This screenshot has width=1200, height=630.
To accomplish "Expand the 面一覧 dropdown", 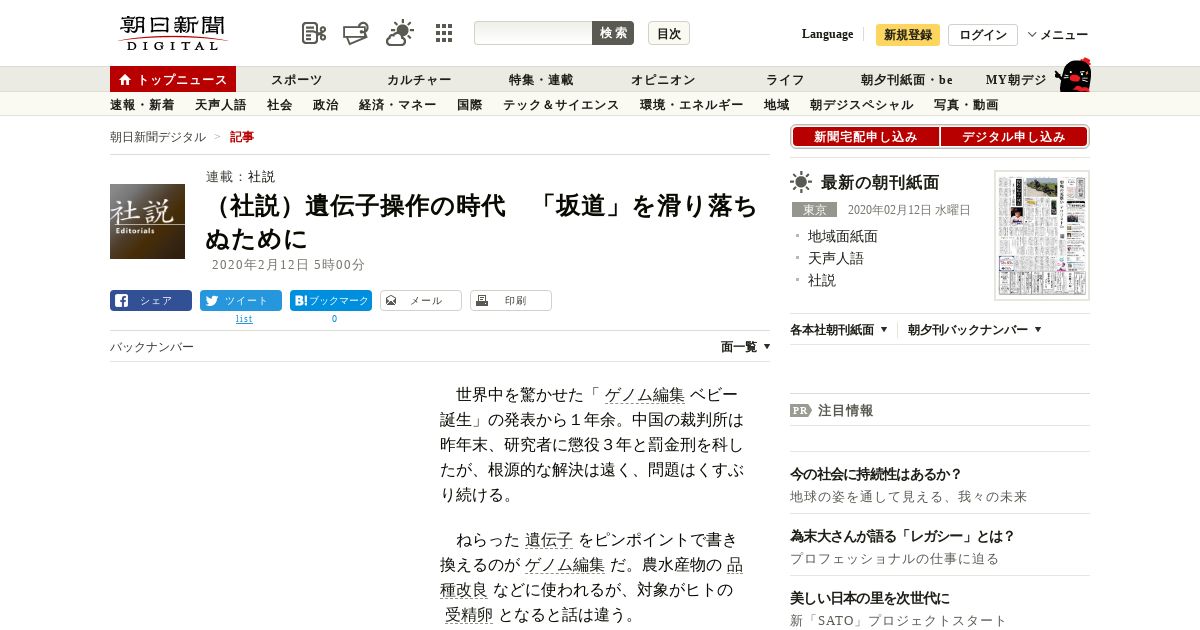I will click(746, 347).
